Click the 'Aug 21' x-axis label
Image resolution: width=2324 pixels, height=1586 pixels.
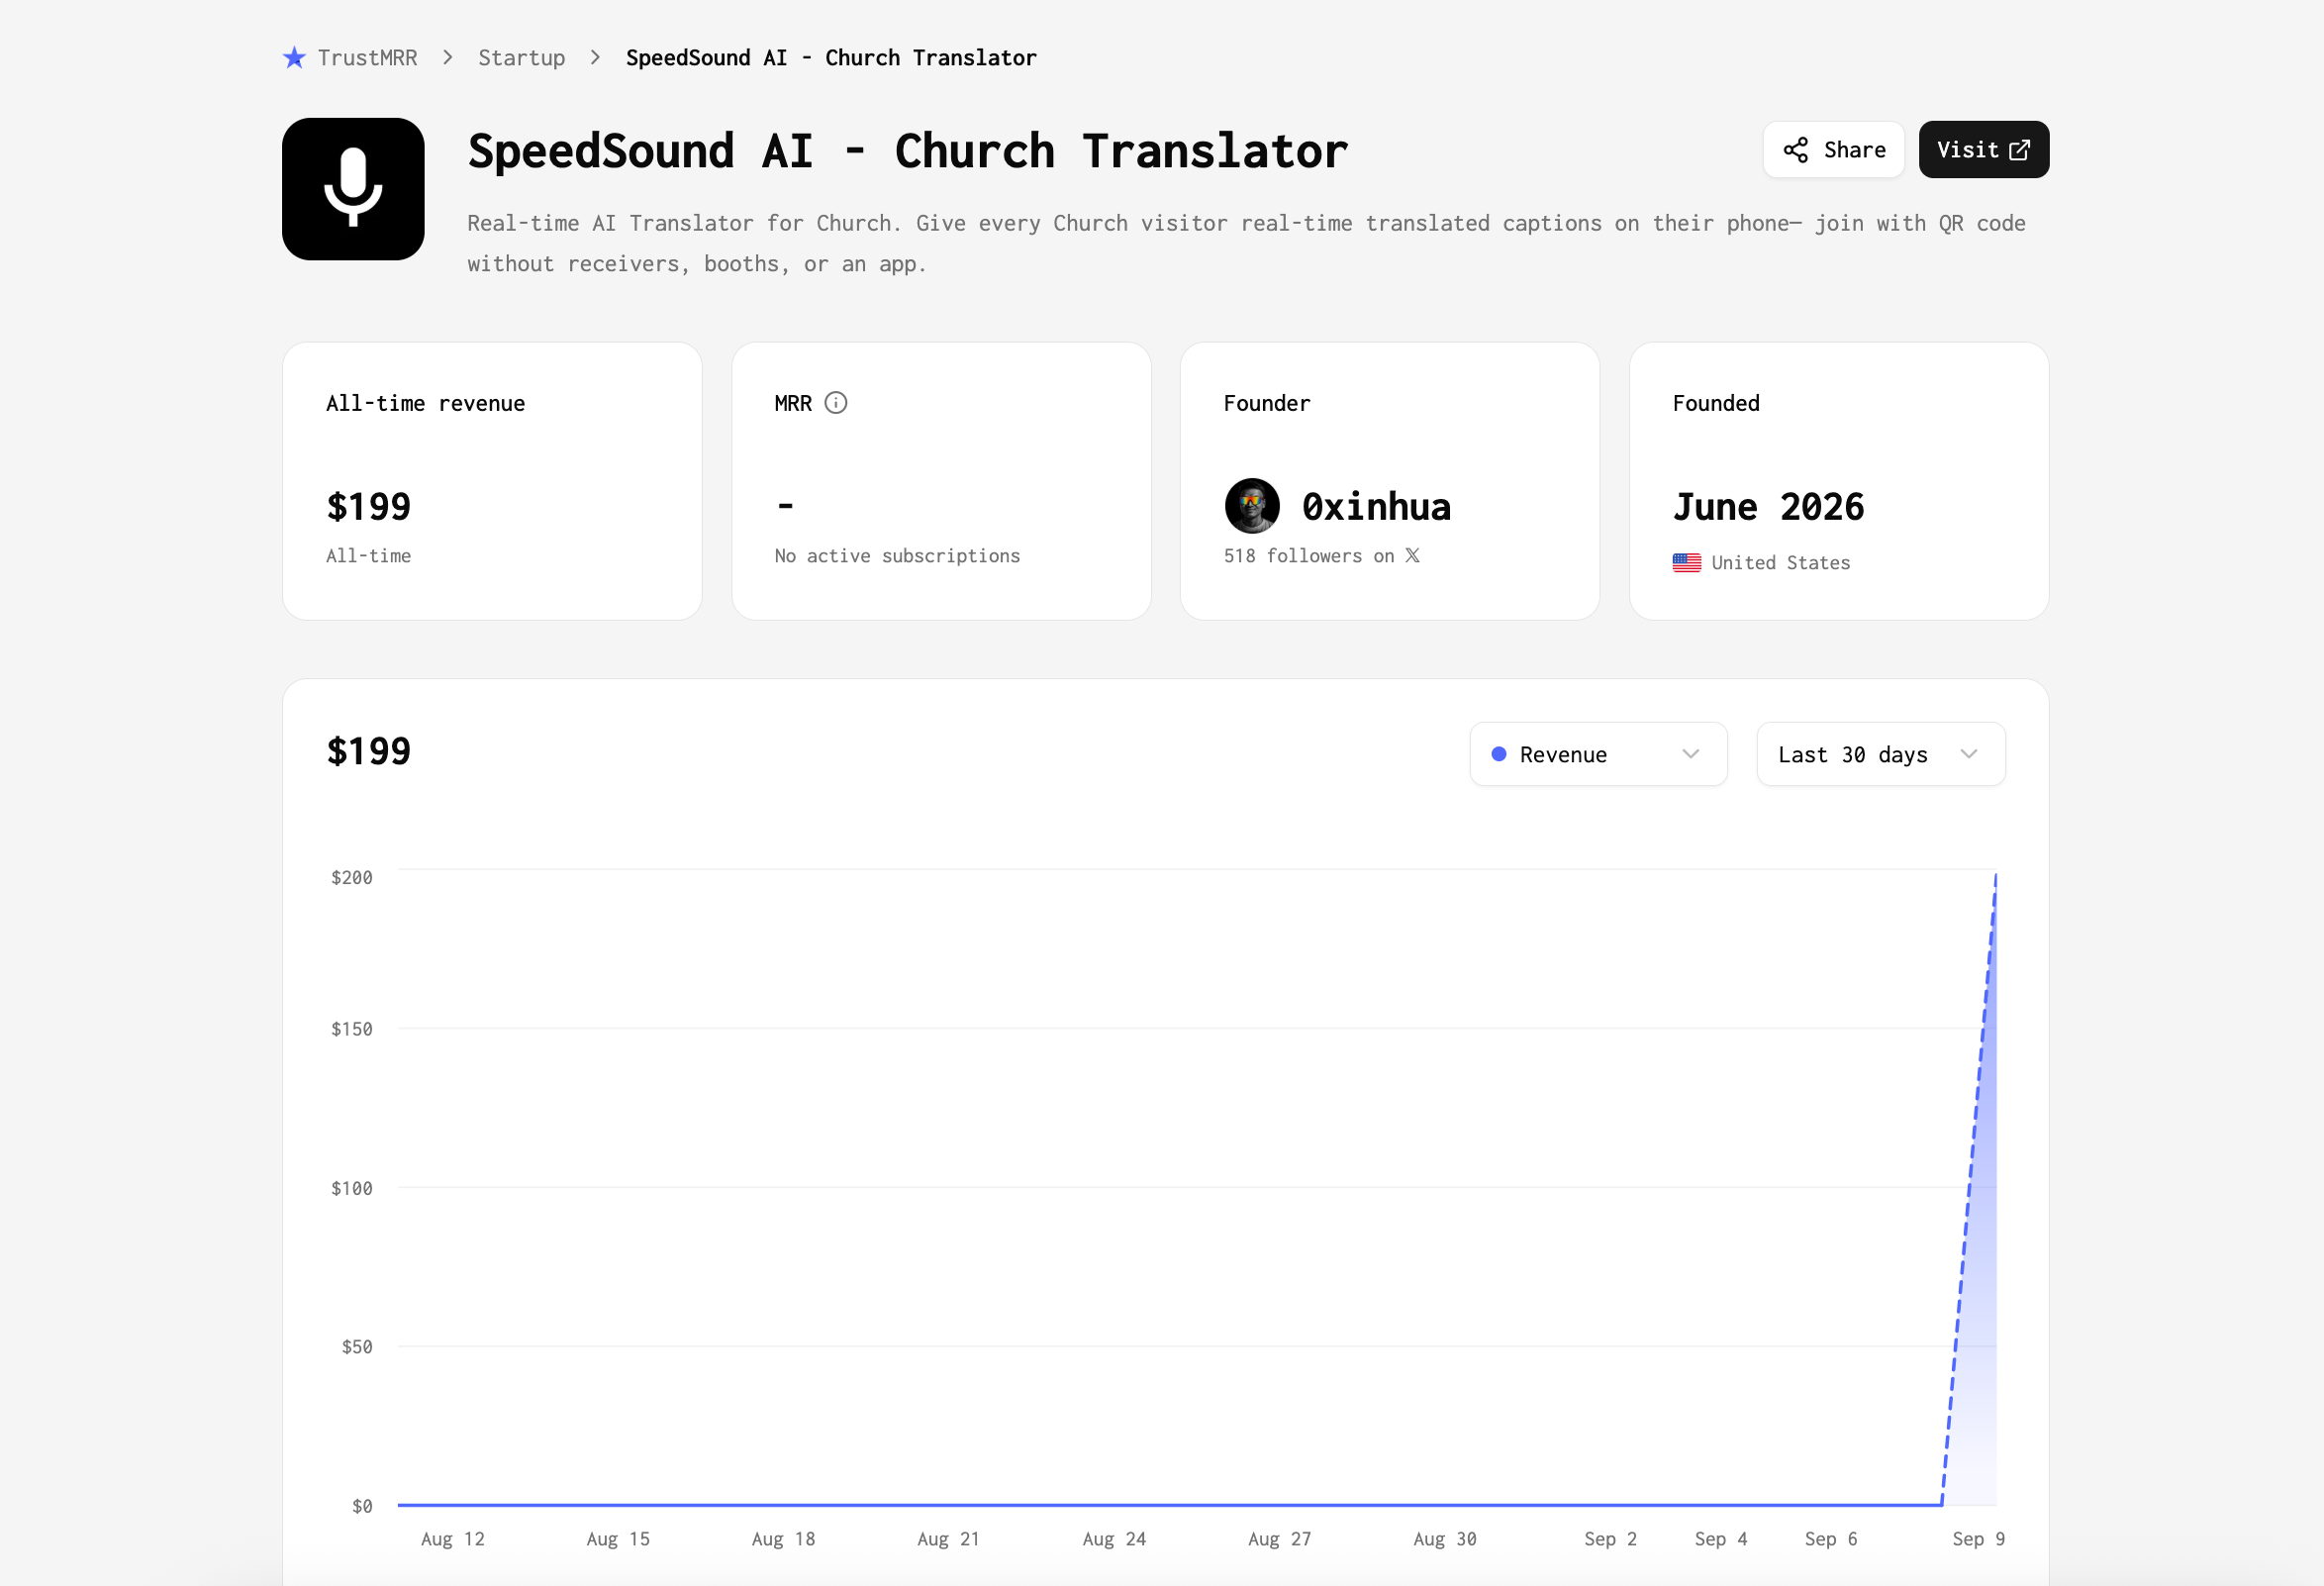pyautogui.click(x=948, y=1539)
